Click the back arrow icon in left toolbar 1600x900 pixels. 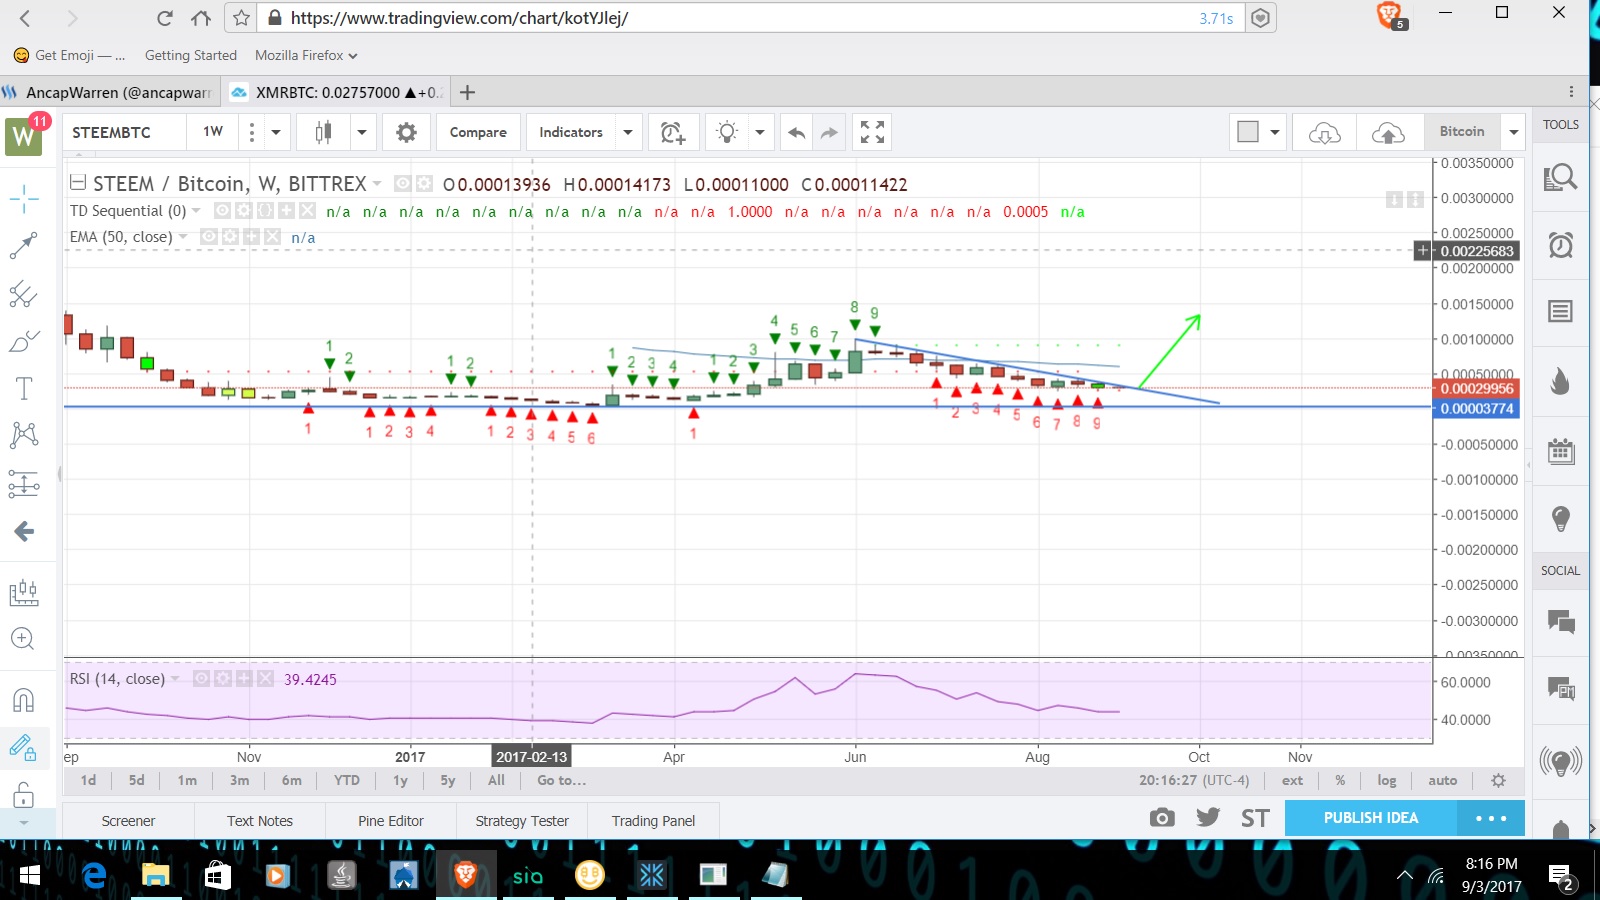point(24,531)
